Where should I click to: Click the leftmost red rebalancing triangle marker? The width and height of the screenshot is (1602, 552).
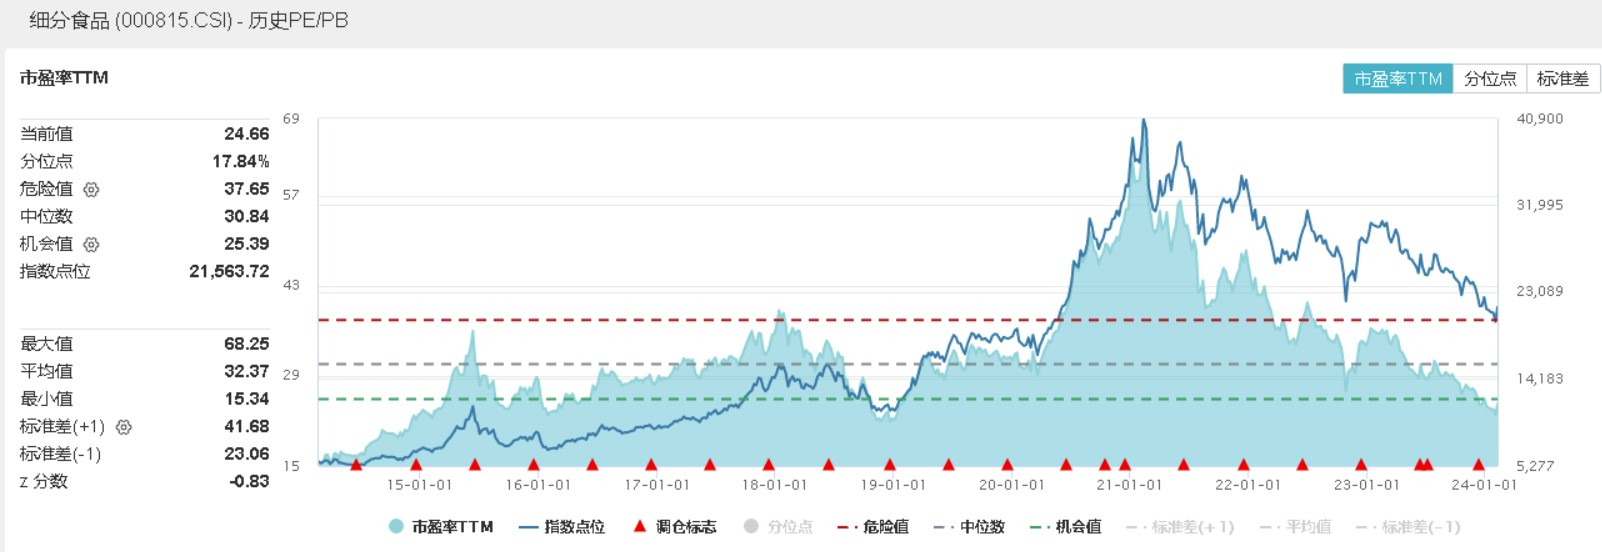[356, 464]
